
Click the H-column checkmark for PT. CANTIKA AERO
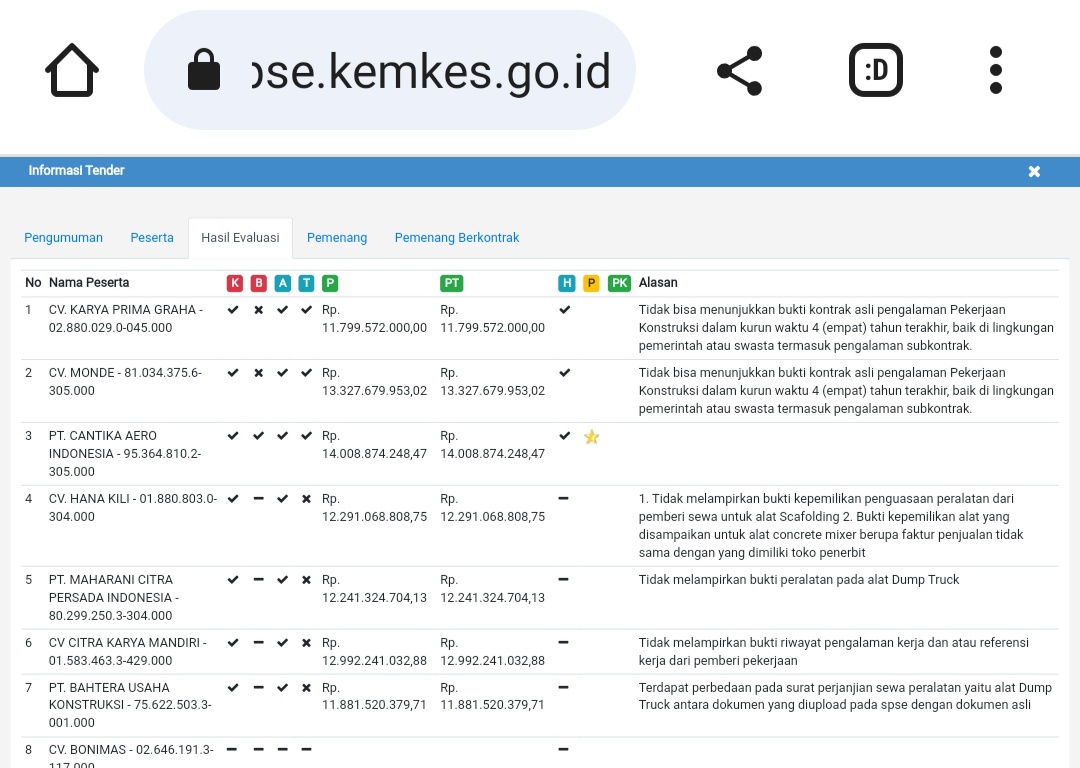click(565, 435)
